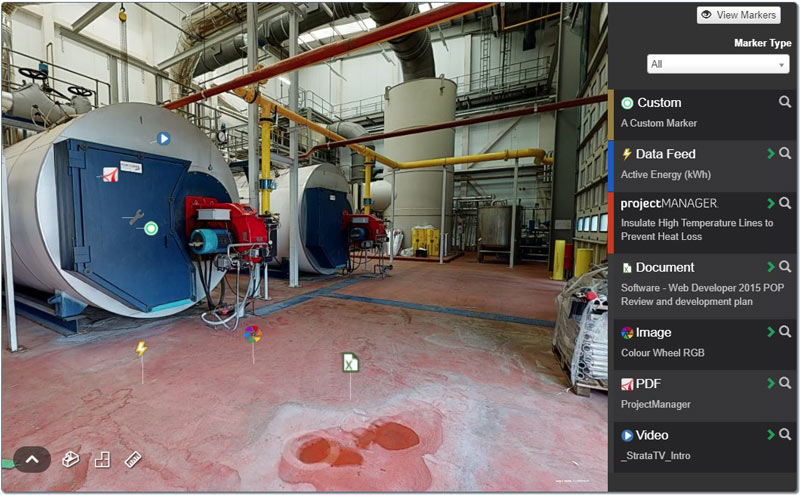The width and height of the screenshot is (800, 495).
Task: Locate Image marker with magnifier
Action: pyautogui.click(x=785, y=332)
